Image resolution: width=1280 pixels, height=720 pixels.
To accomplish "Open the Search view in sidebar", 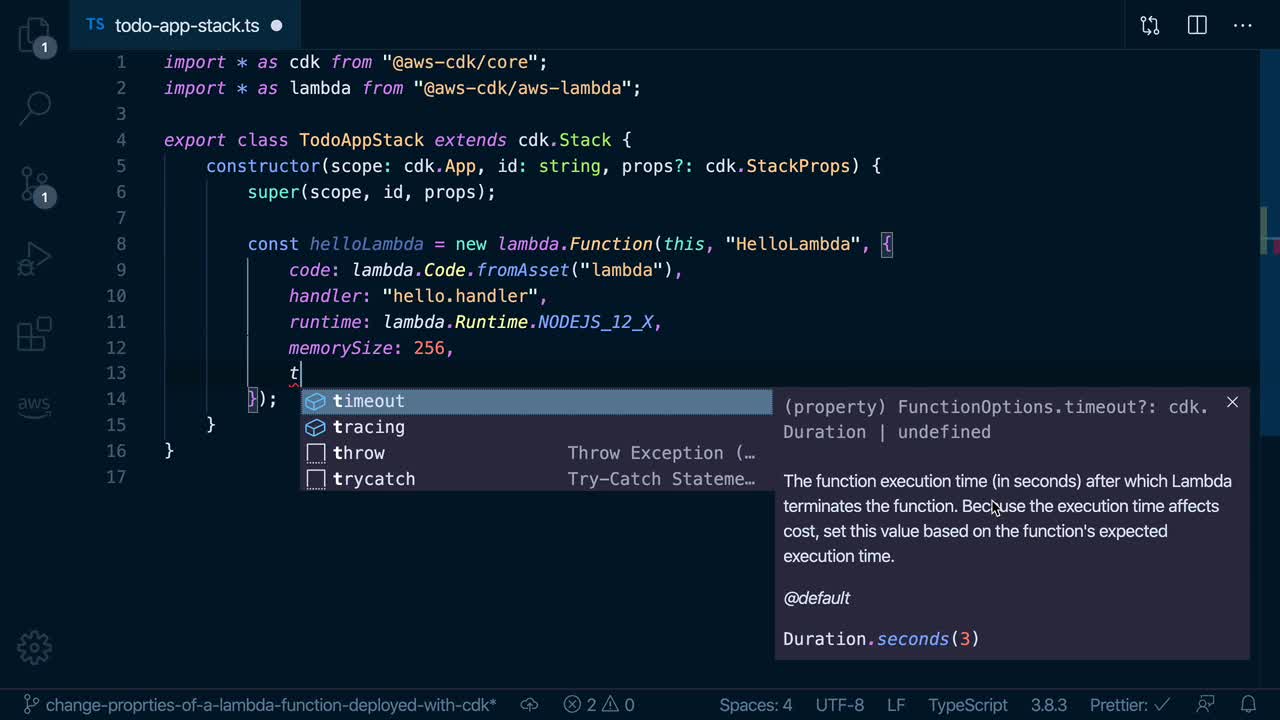I will click(34, 107).
